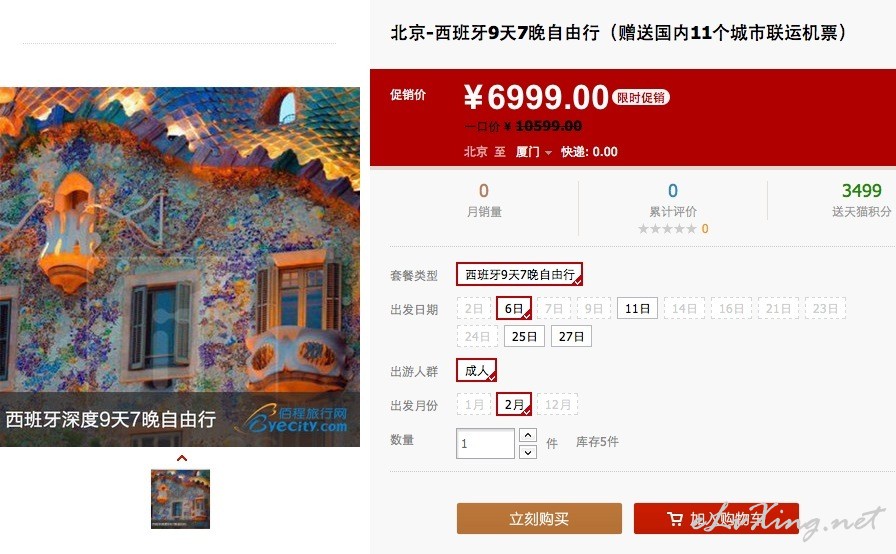Select departure date 11日

pyautogui.click(x=637, y=308)
